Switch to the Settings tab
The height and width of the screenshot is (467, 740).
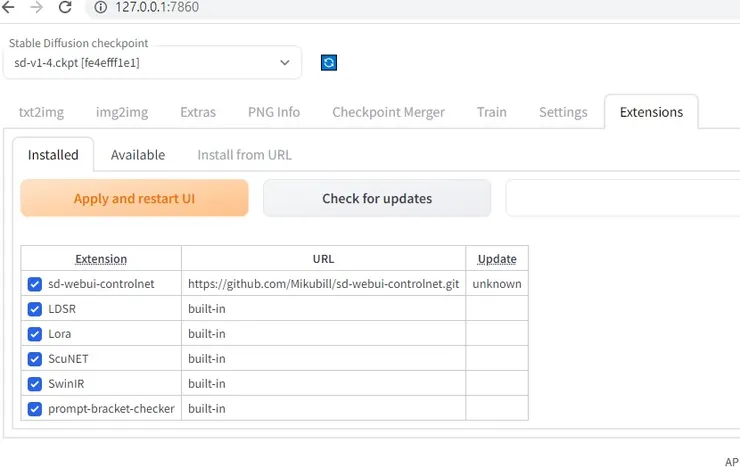[563, 112]
